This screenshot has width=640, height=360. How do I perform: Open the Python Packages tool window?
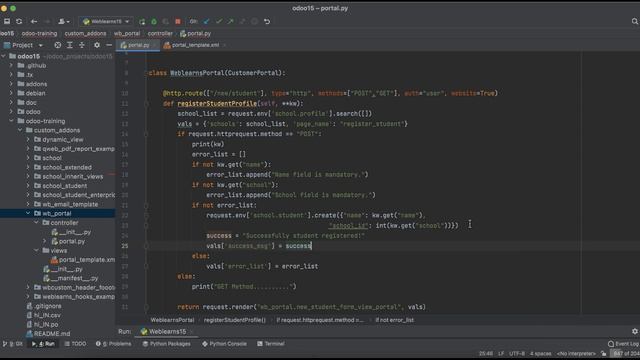tap(167, 344)
